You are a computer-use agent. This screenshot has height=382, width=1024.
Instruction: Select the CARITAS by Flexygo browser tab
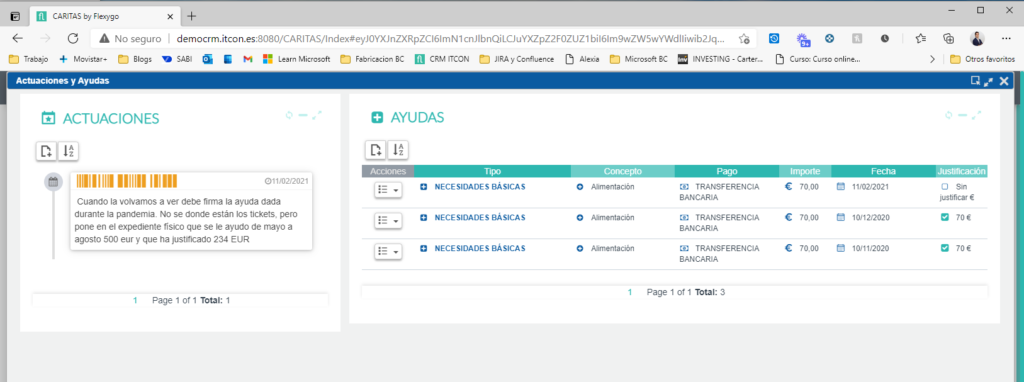[x=104, y=16]
